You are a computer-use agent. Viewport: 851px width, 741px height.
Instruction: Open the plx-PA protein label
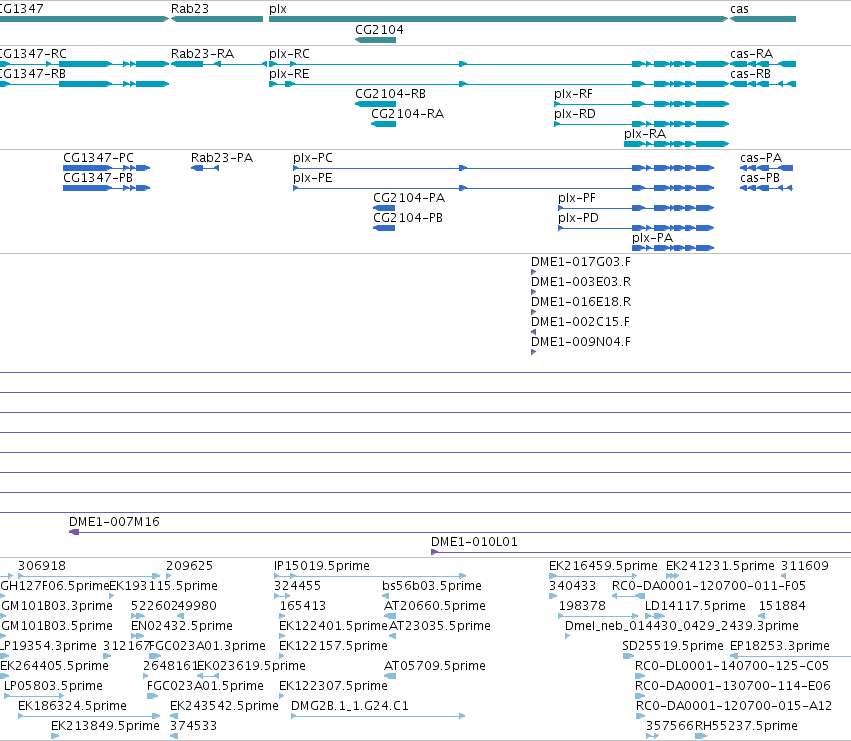pos(652,238)
